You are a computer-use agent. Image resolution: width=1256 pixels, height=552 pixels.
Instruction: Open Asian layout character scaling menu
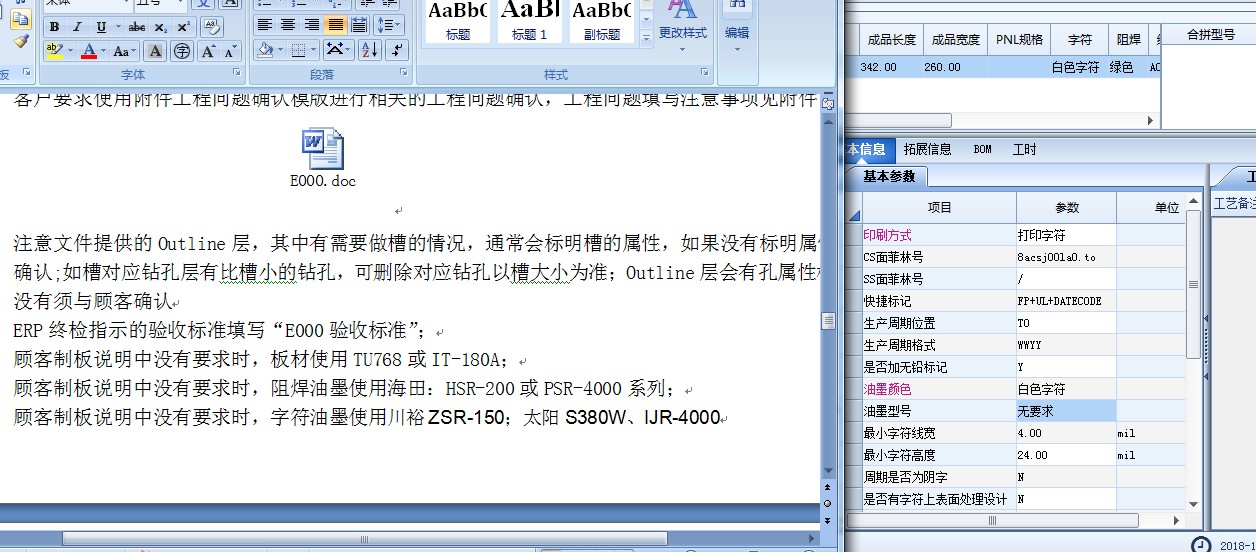338,49
